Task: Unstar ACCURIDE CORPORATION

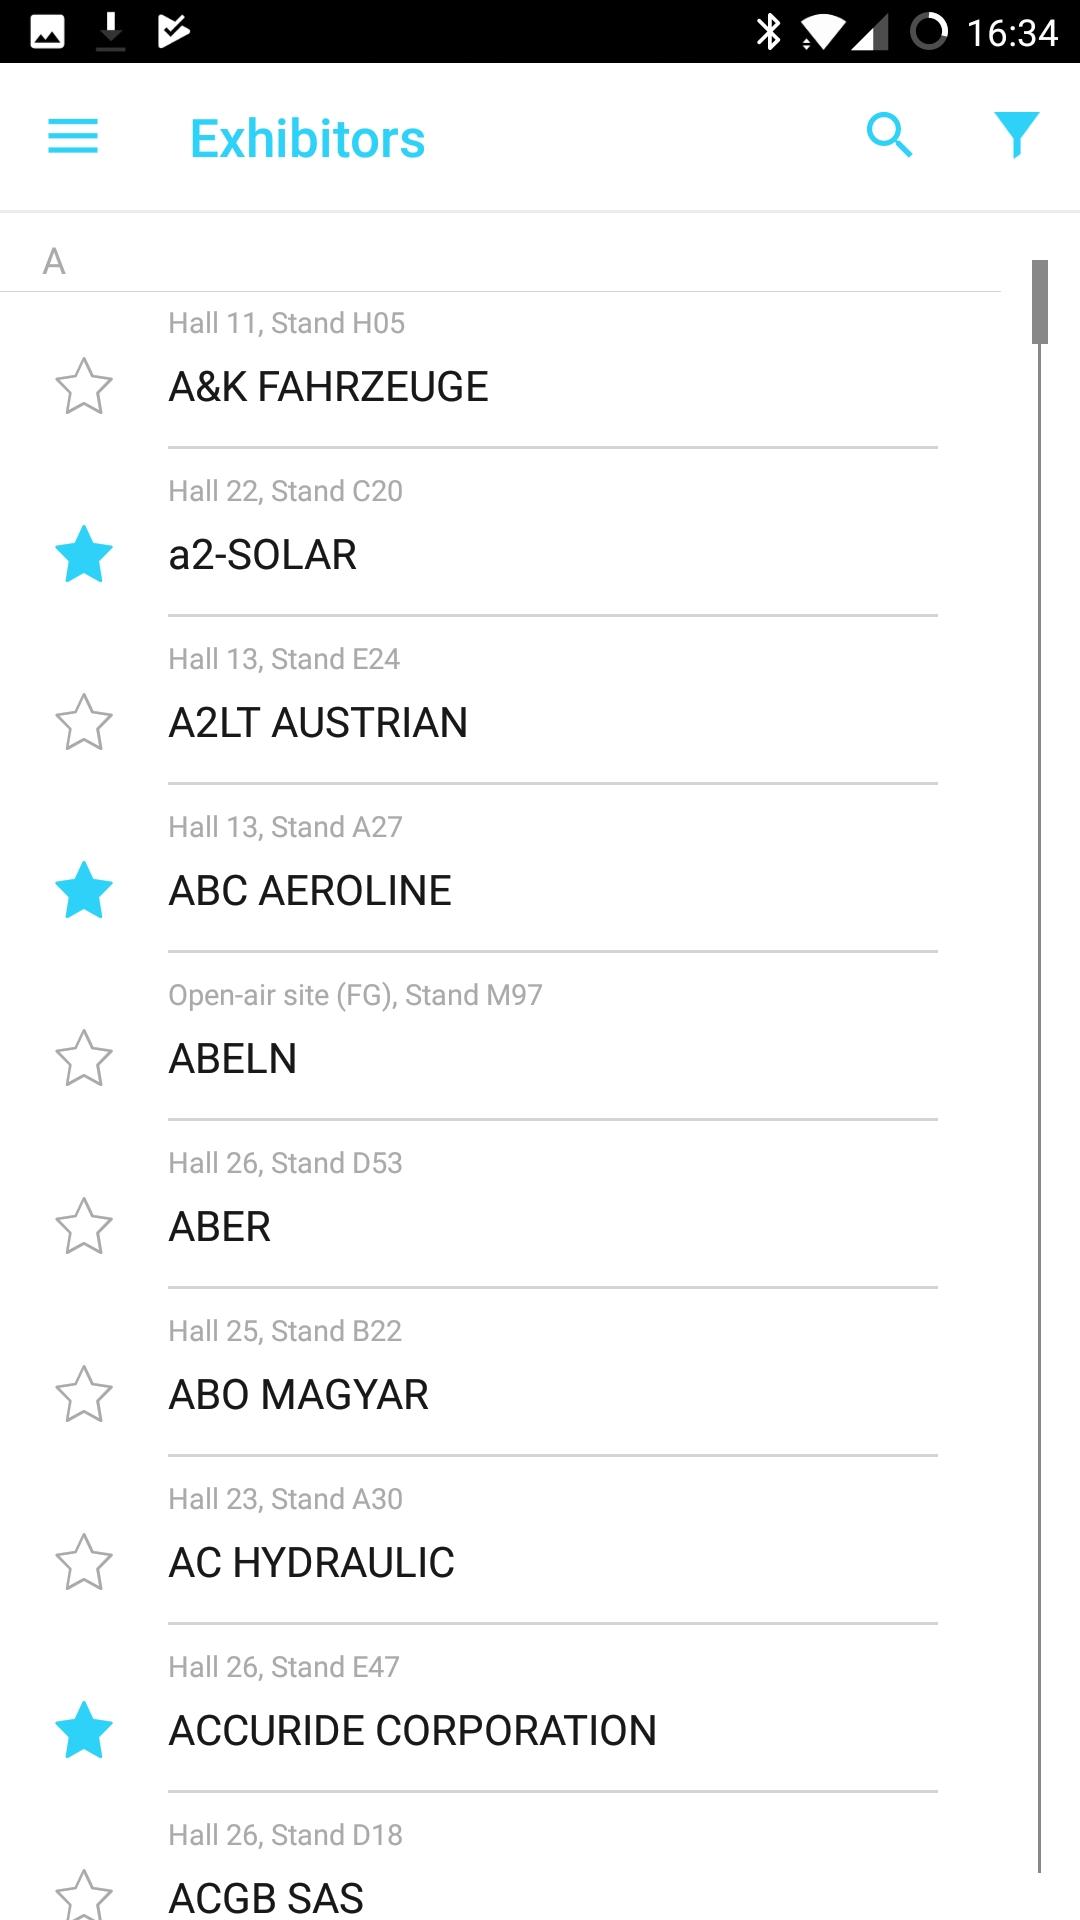Action: 84,1730
